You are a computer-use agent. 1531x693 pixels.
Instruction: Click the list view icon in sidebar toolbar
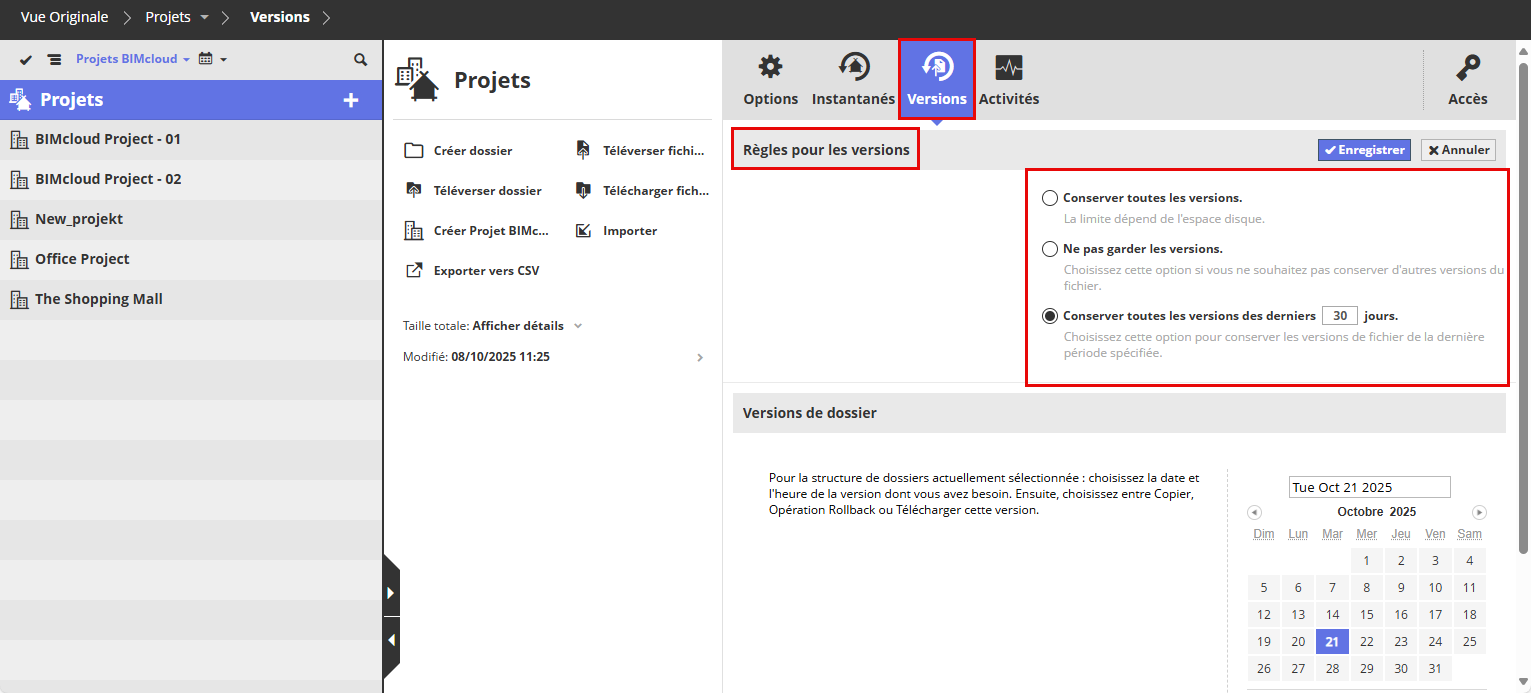coord(54,60)
